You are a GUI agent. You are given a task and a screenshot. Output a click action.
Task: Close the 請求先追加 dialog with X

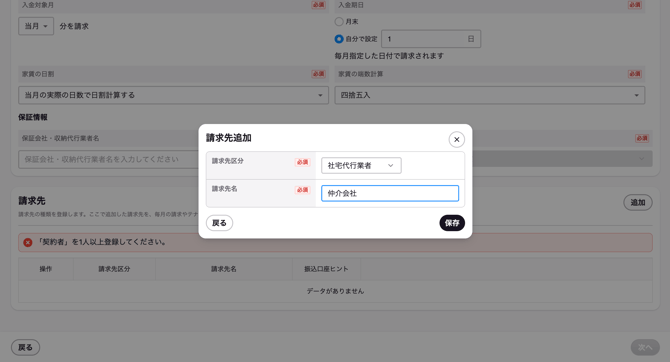click(x=456, y=139)
